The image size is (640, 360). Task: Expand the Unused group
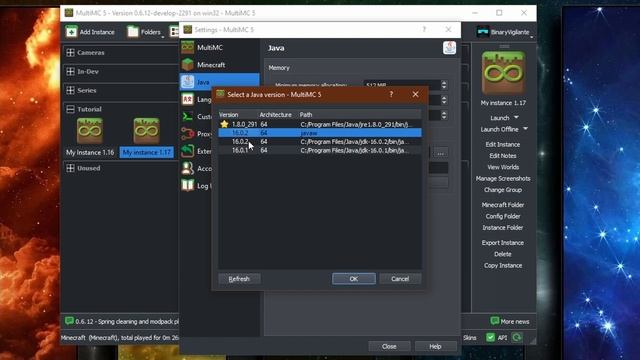[x=71, y=168]
